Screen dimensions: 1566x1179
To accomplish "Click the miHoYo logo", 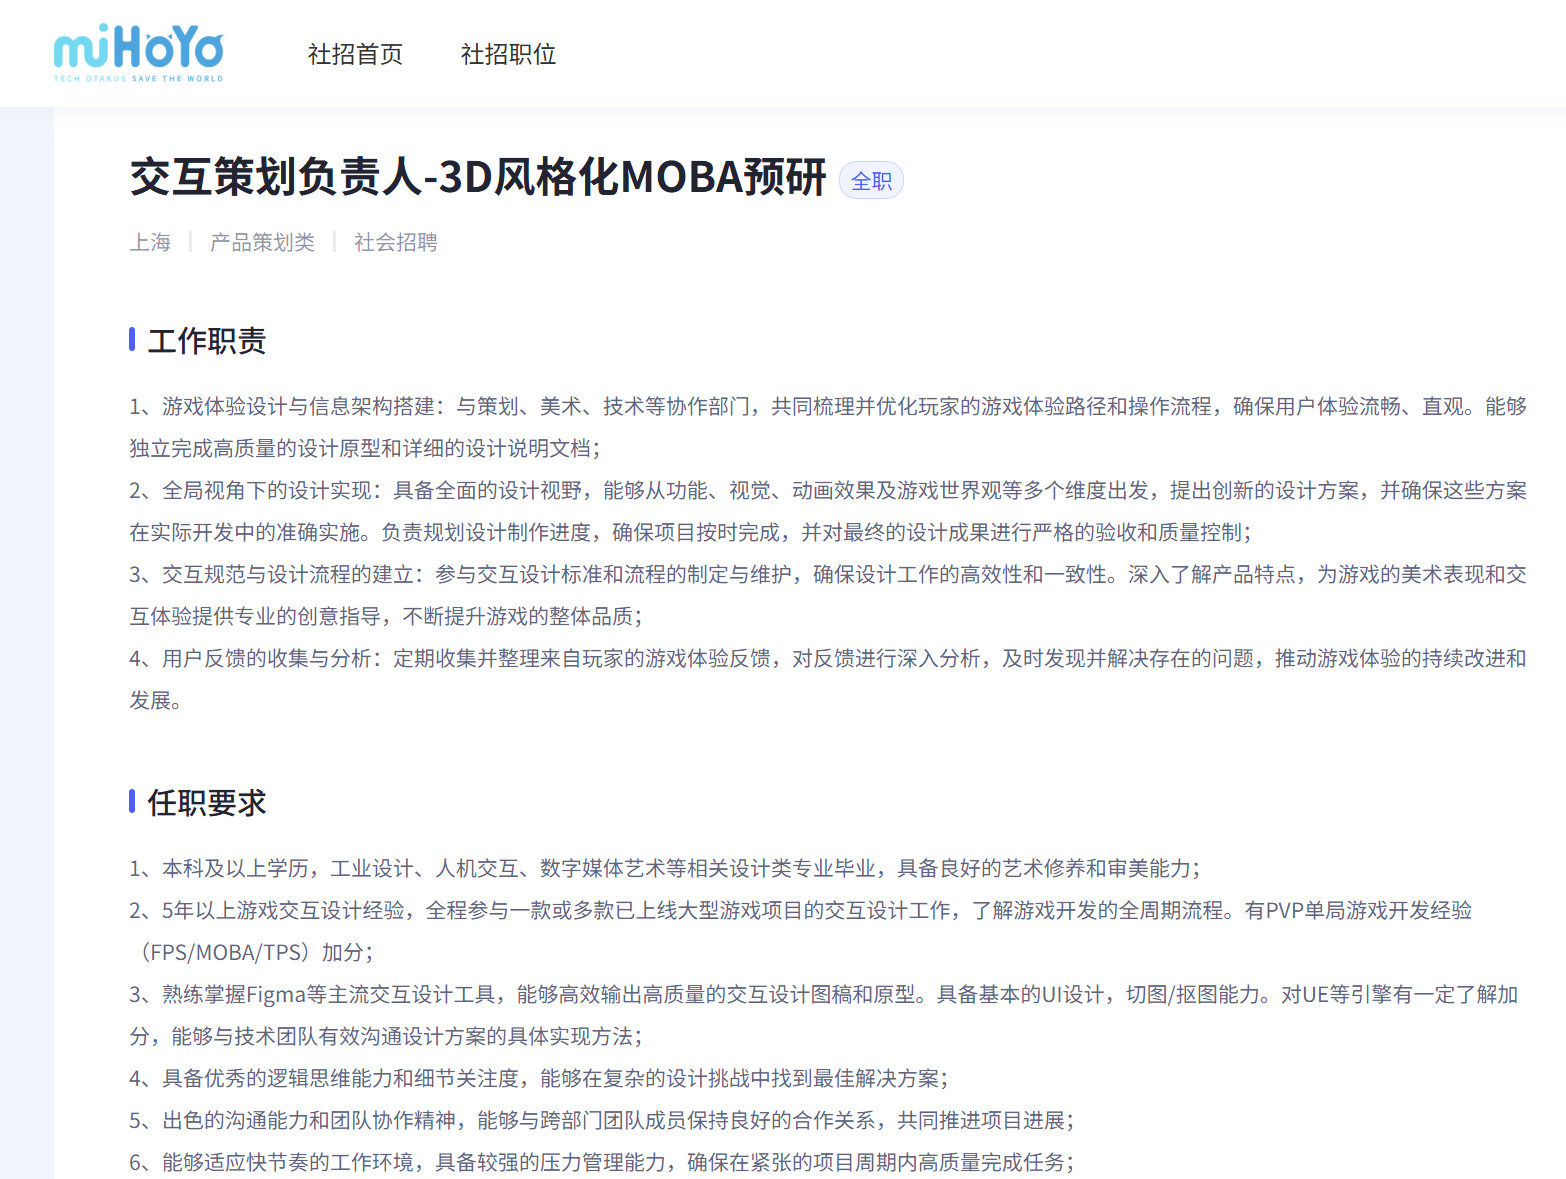I will (138, 53).
